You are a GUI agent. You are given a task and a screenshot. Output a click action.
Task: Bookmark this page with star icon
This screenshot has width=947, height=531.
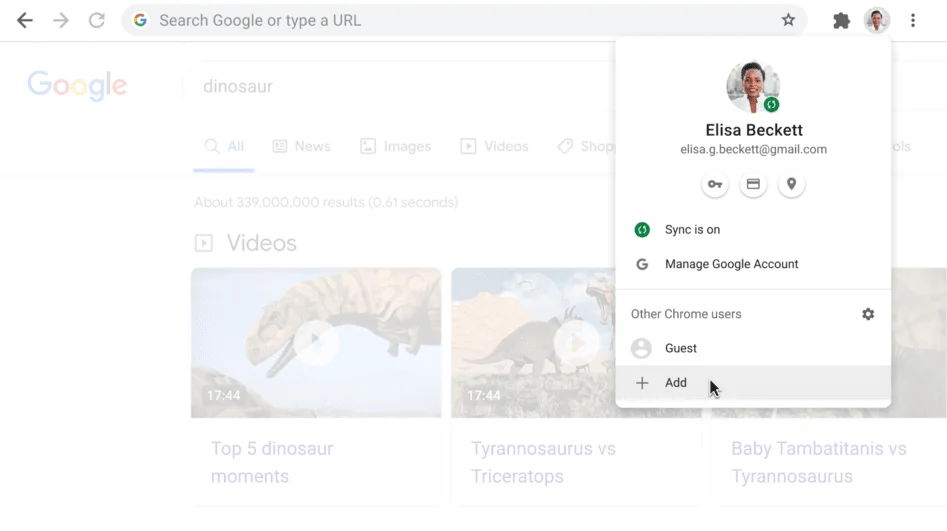pos(788,20)
